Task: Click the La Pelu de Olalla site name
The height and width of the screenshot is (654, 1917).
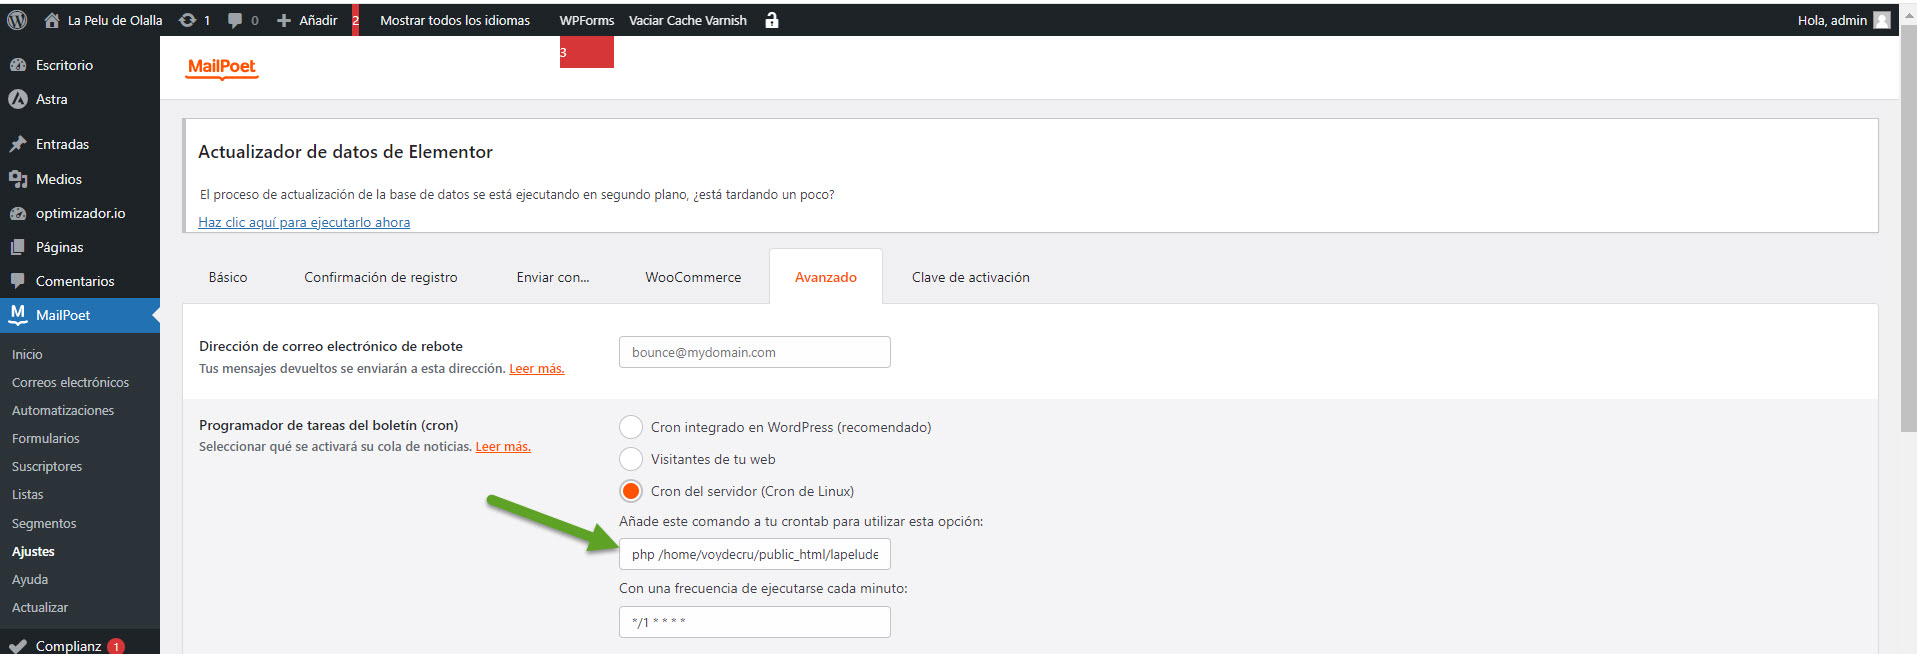Action: pos(115,20)
